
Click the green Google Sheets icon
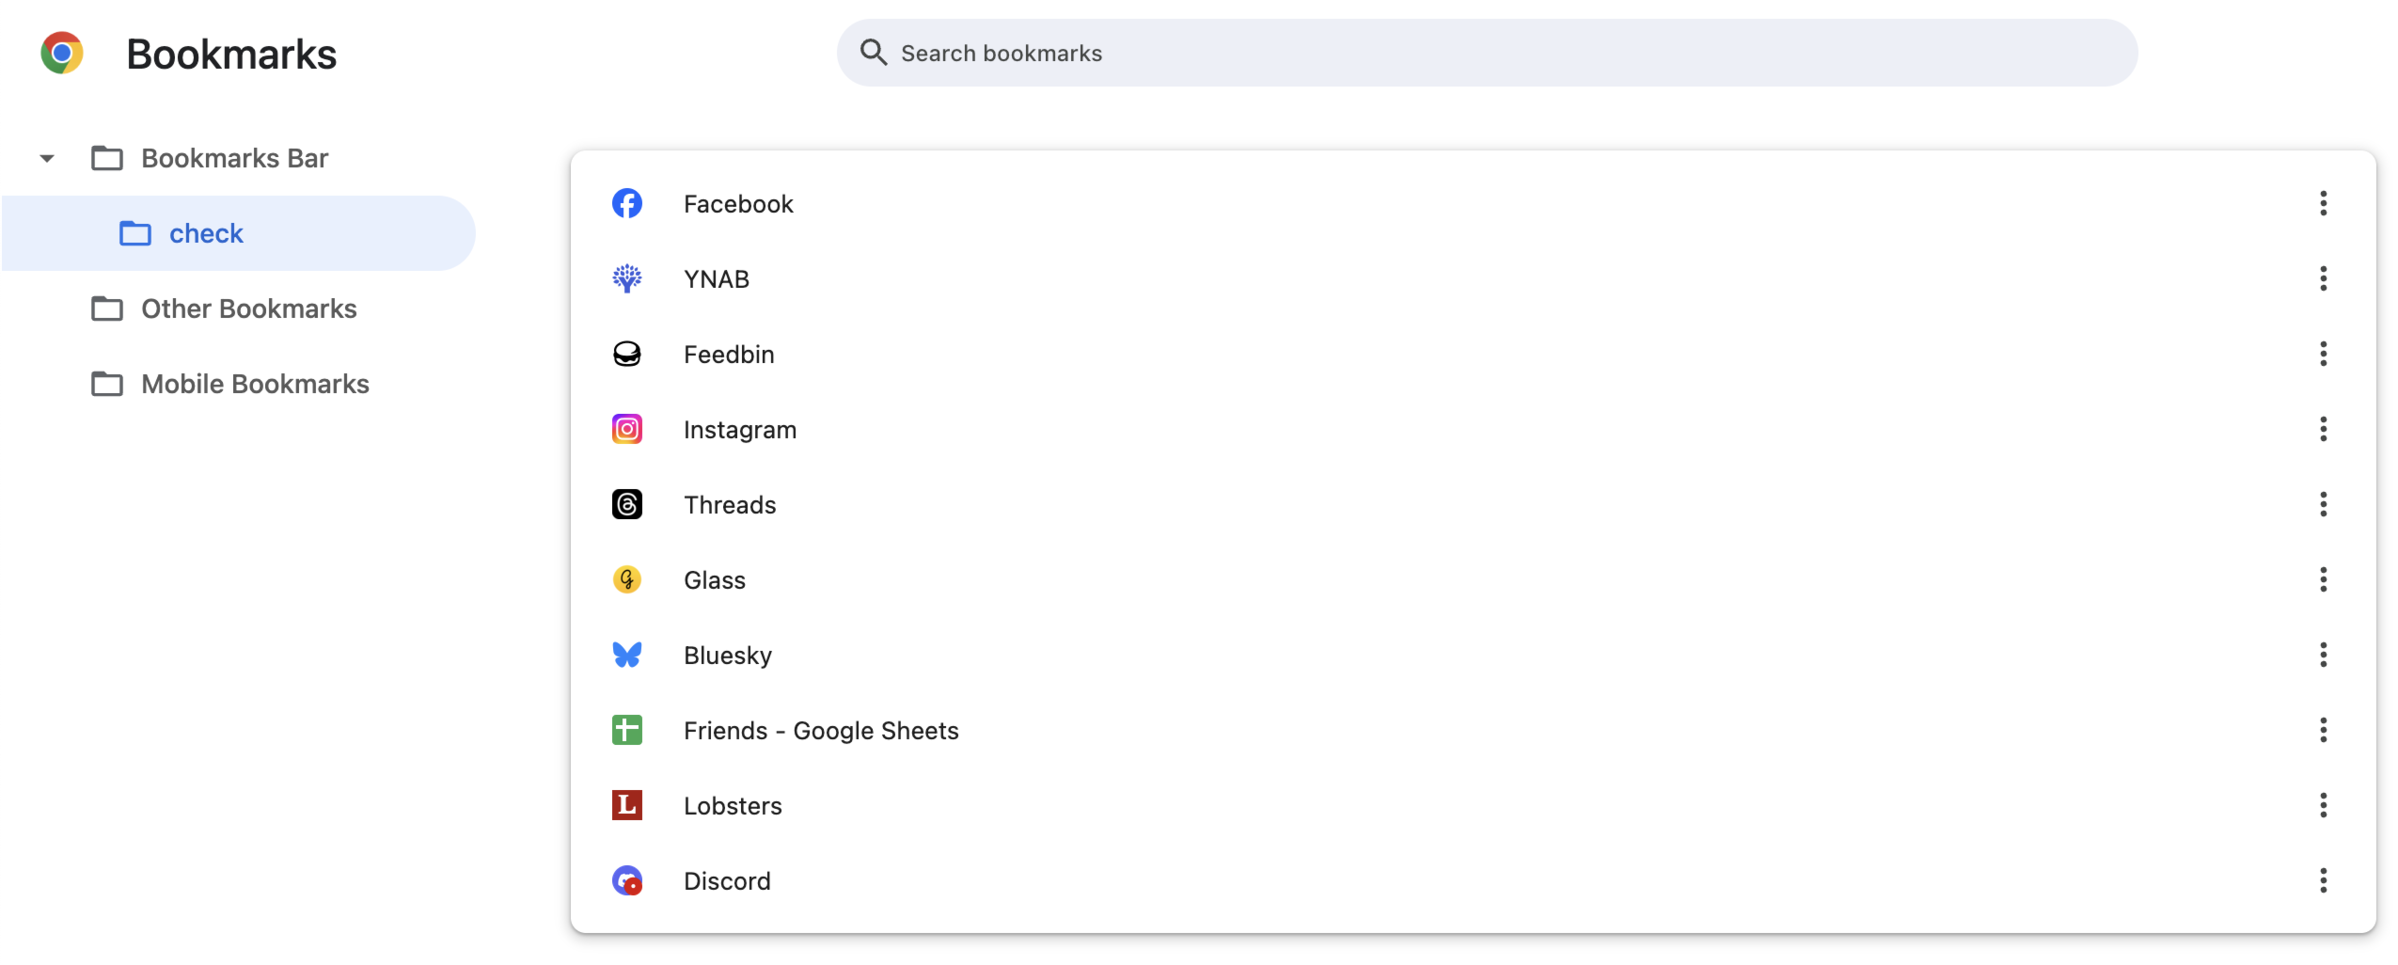[627, 730]
